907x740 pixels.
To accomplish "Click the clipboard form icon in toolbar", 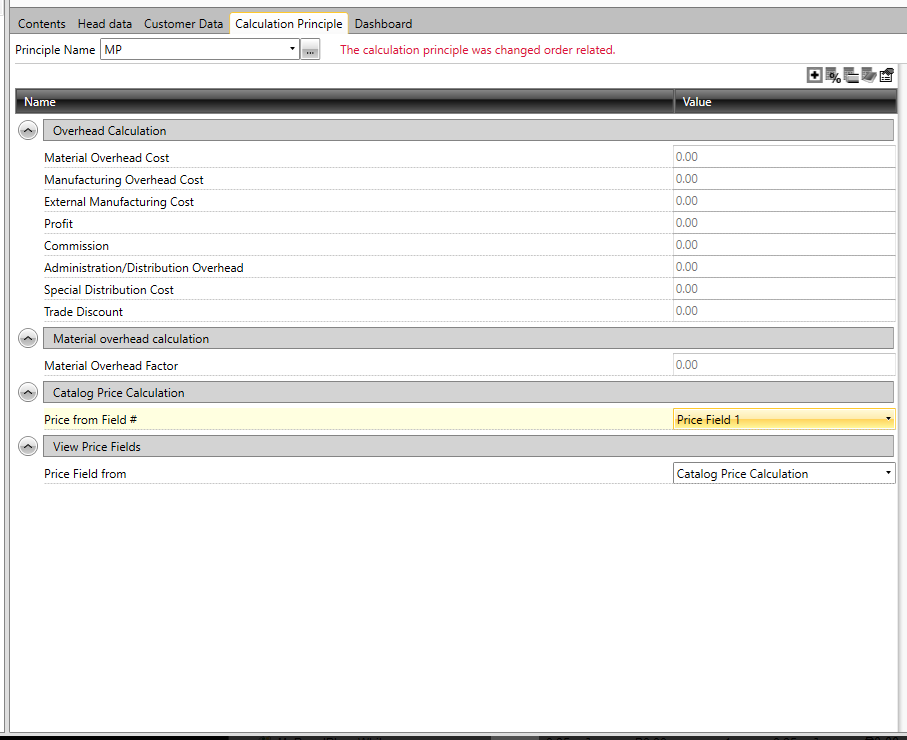I will pyautogui.click(x=886, y=76).
